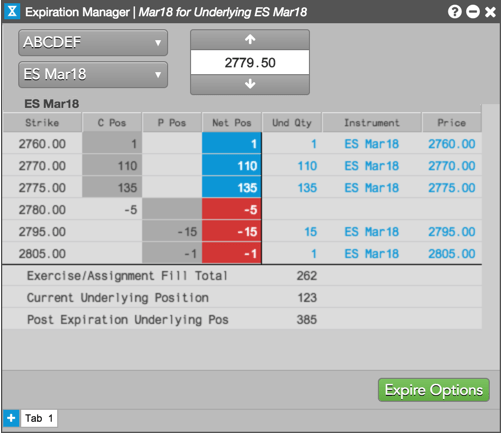This screenshot has height=436, width=502.
Task: Open the ABCDEF account dropdown
Action: point(93,43)
